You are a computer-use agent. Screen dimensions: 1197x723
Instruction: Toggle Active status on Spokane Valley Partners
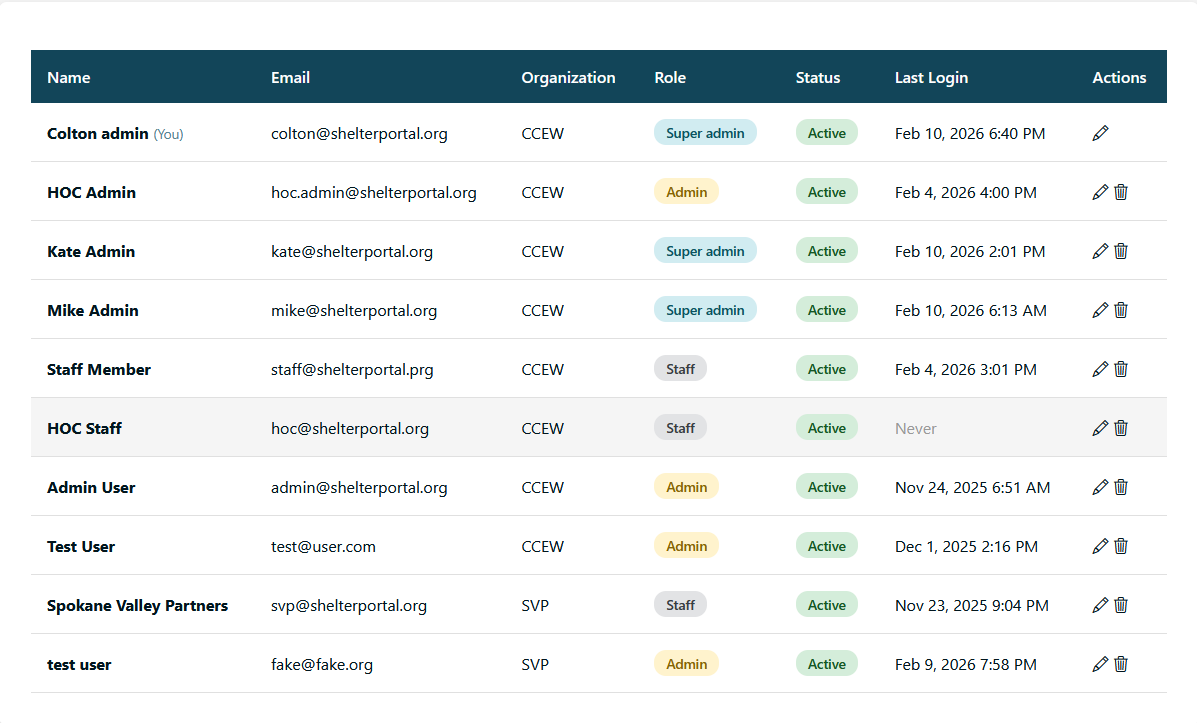pyautogui.click(x=827, y=604)
